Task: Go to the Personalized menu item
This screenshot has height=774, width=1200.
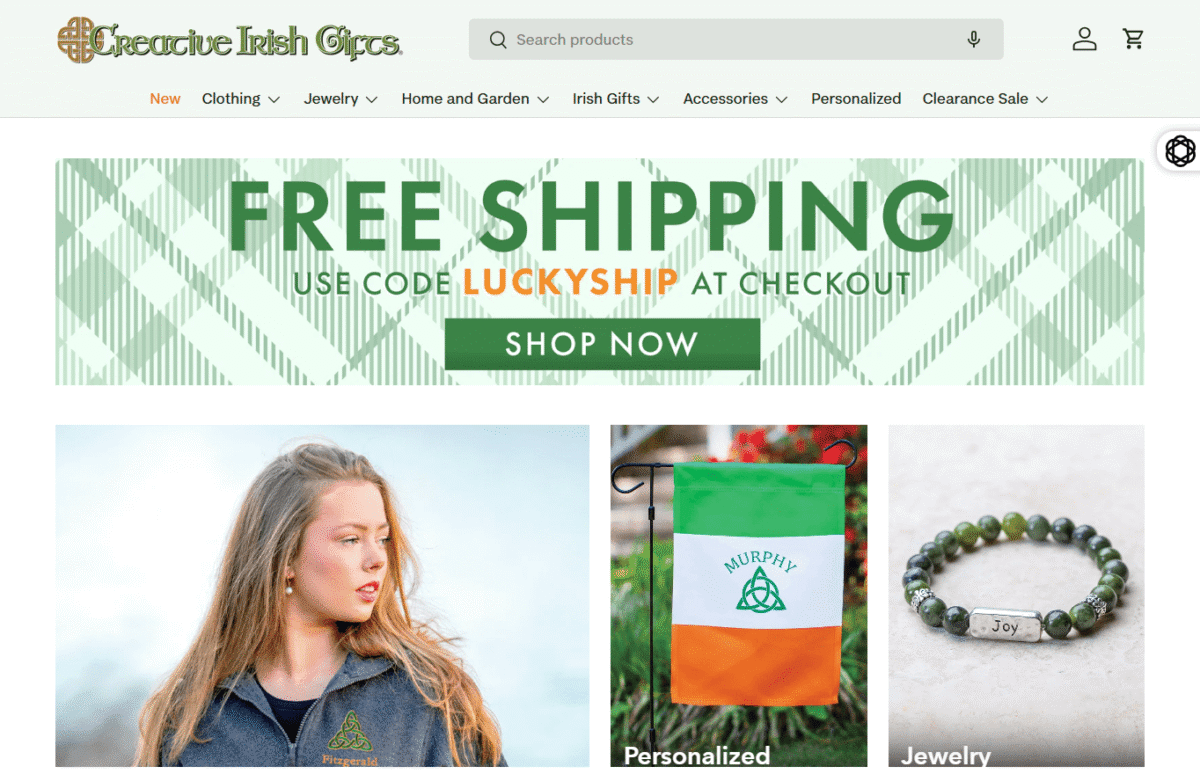Action: tap(856, 99)
